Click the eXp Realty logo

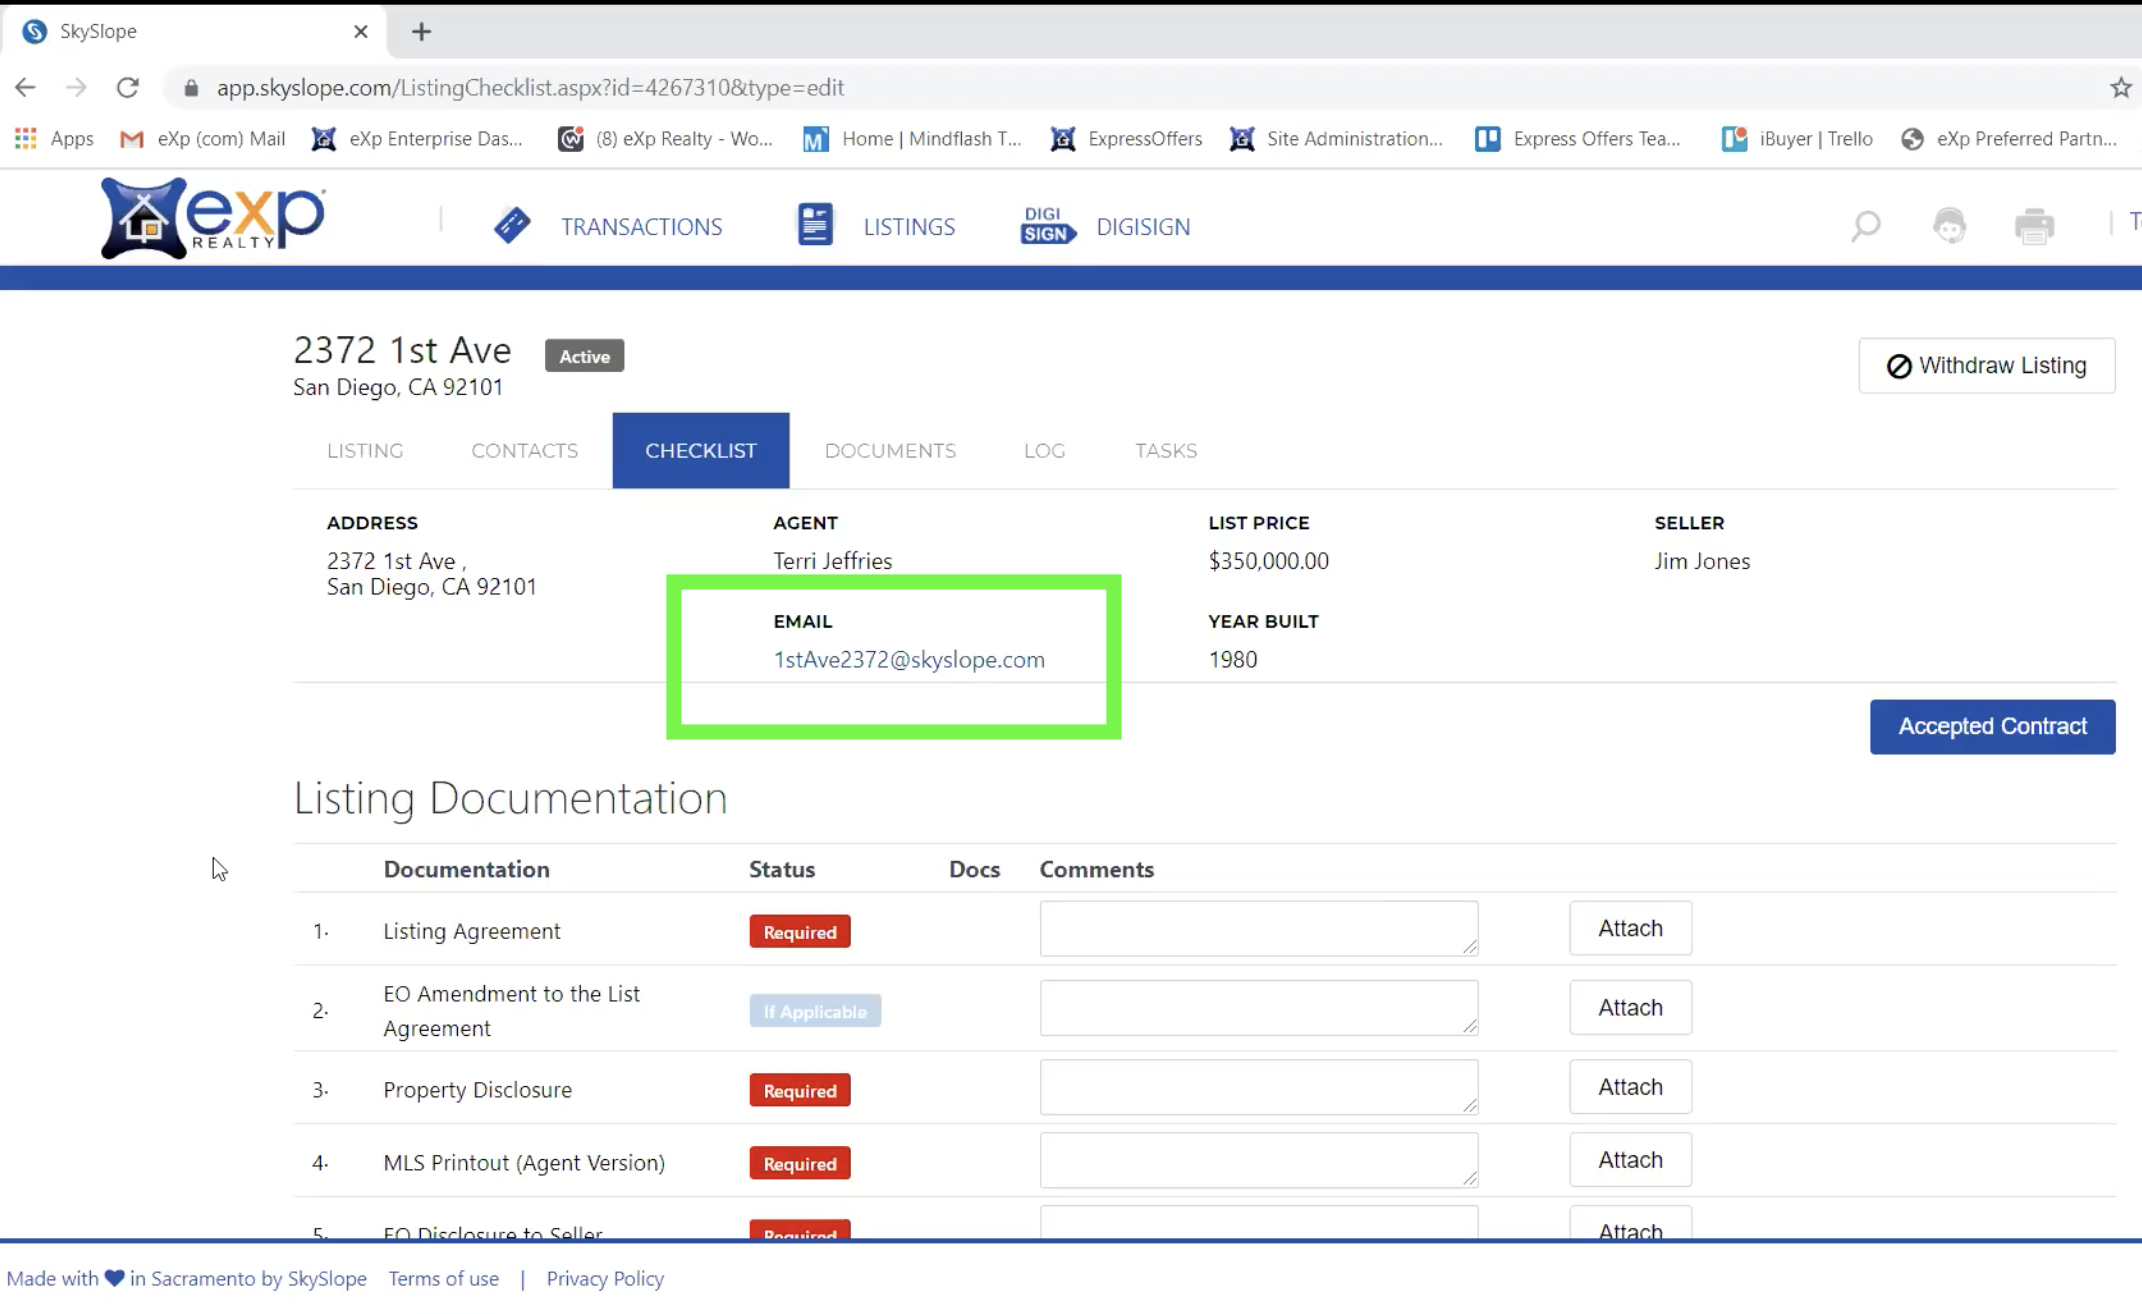coord(213,218)
